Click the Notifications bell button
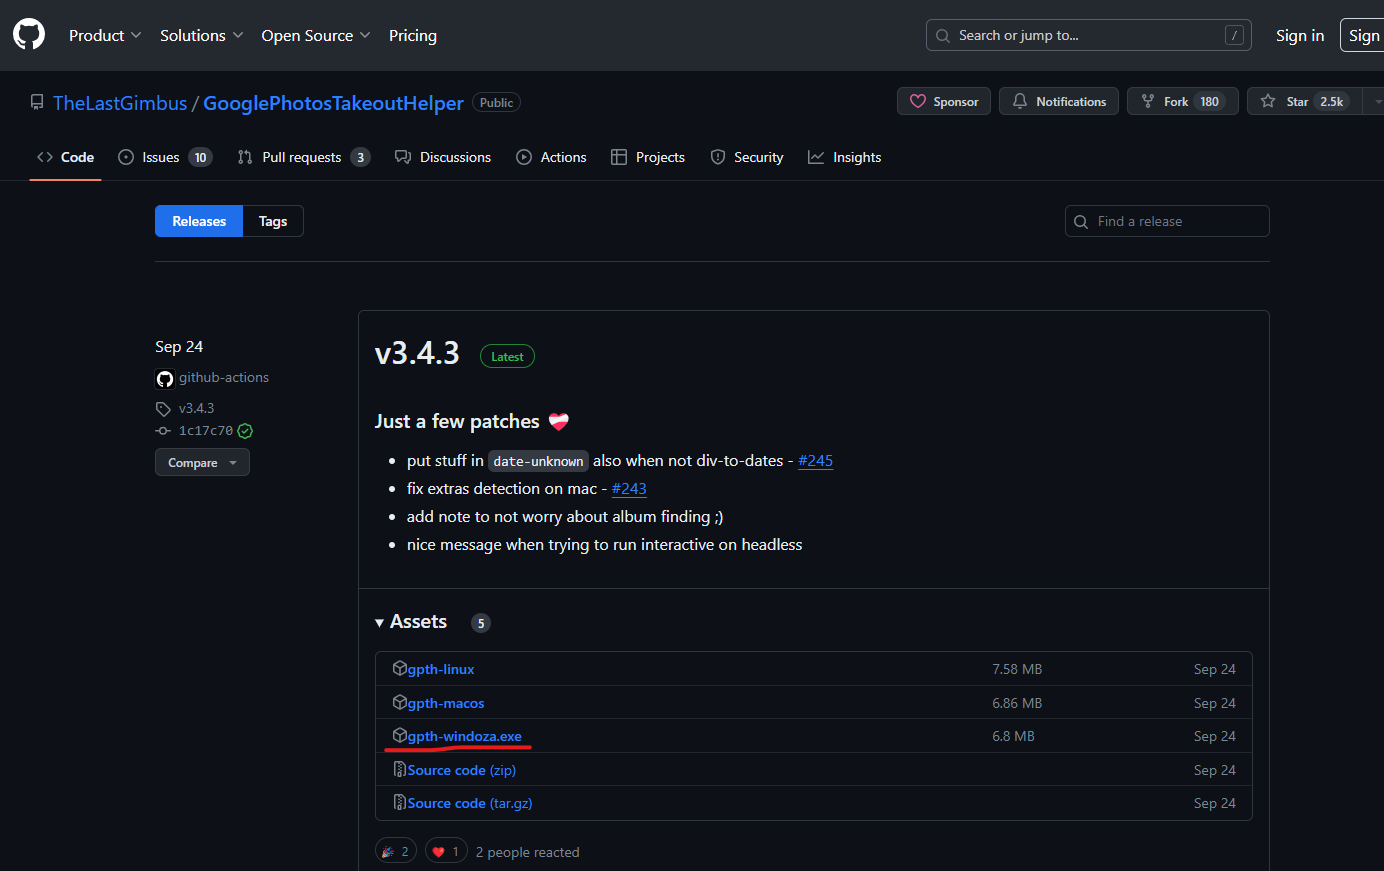Image resolution: width=1384 pixels, height=871 pixels. [x=1058, y=102]
